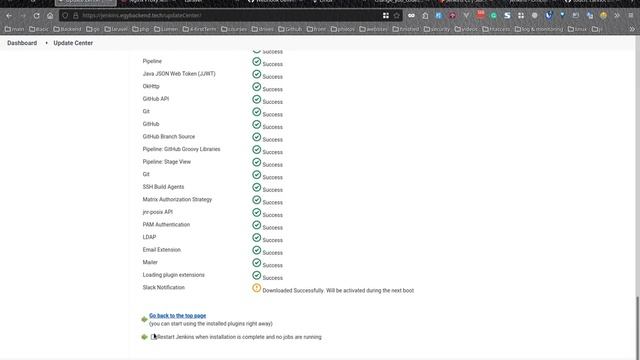Click the green arrow beside Restart Jenkins

tap(144, 337)
